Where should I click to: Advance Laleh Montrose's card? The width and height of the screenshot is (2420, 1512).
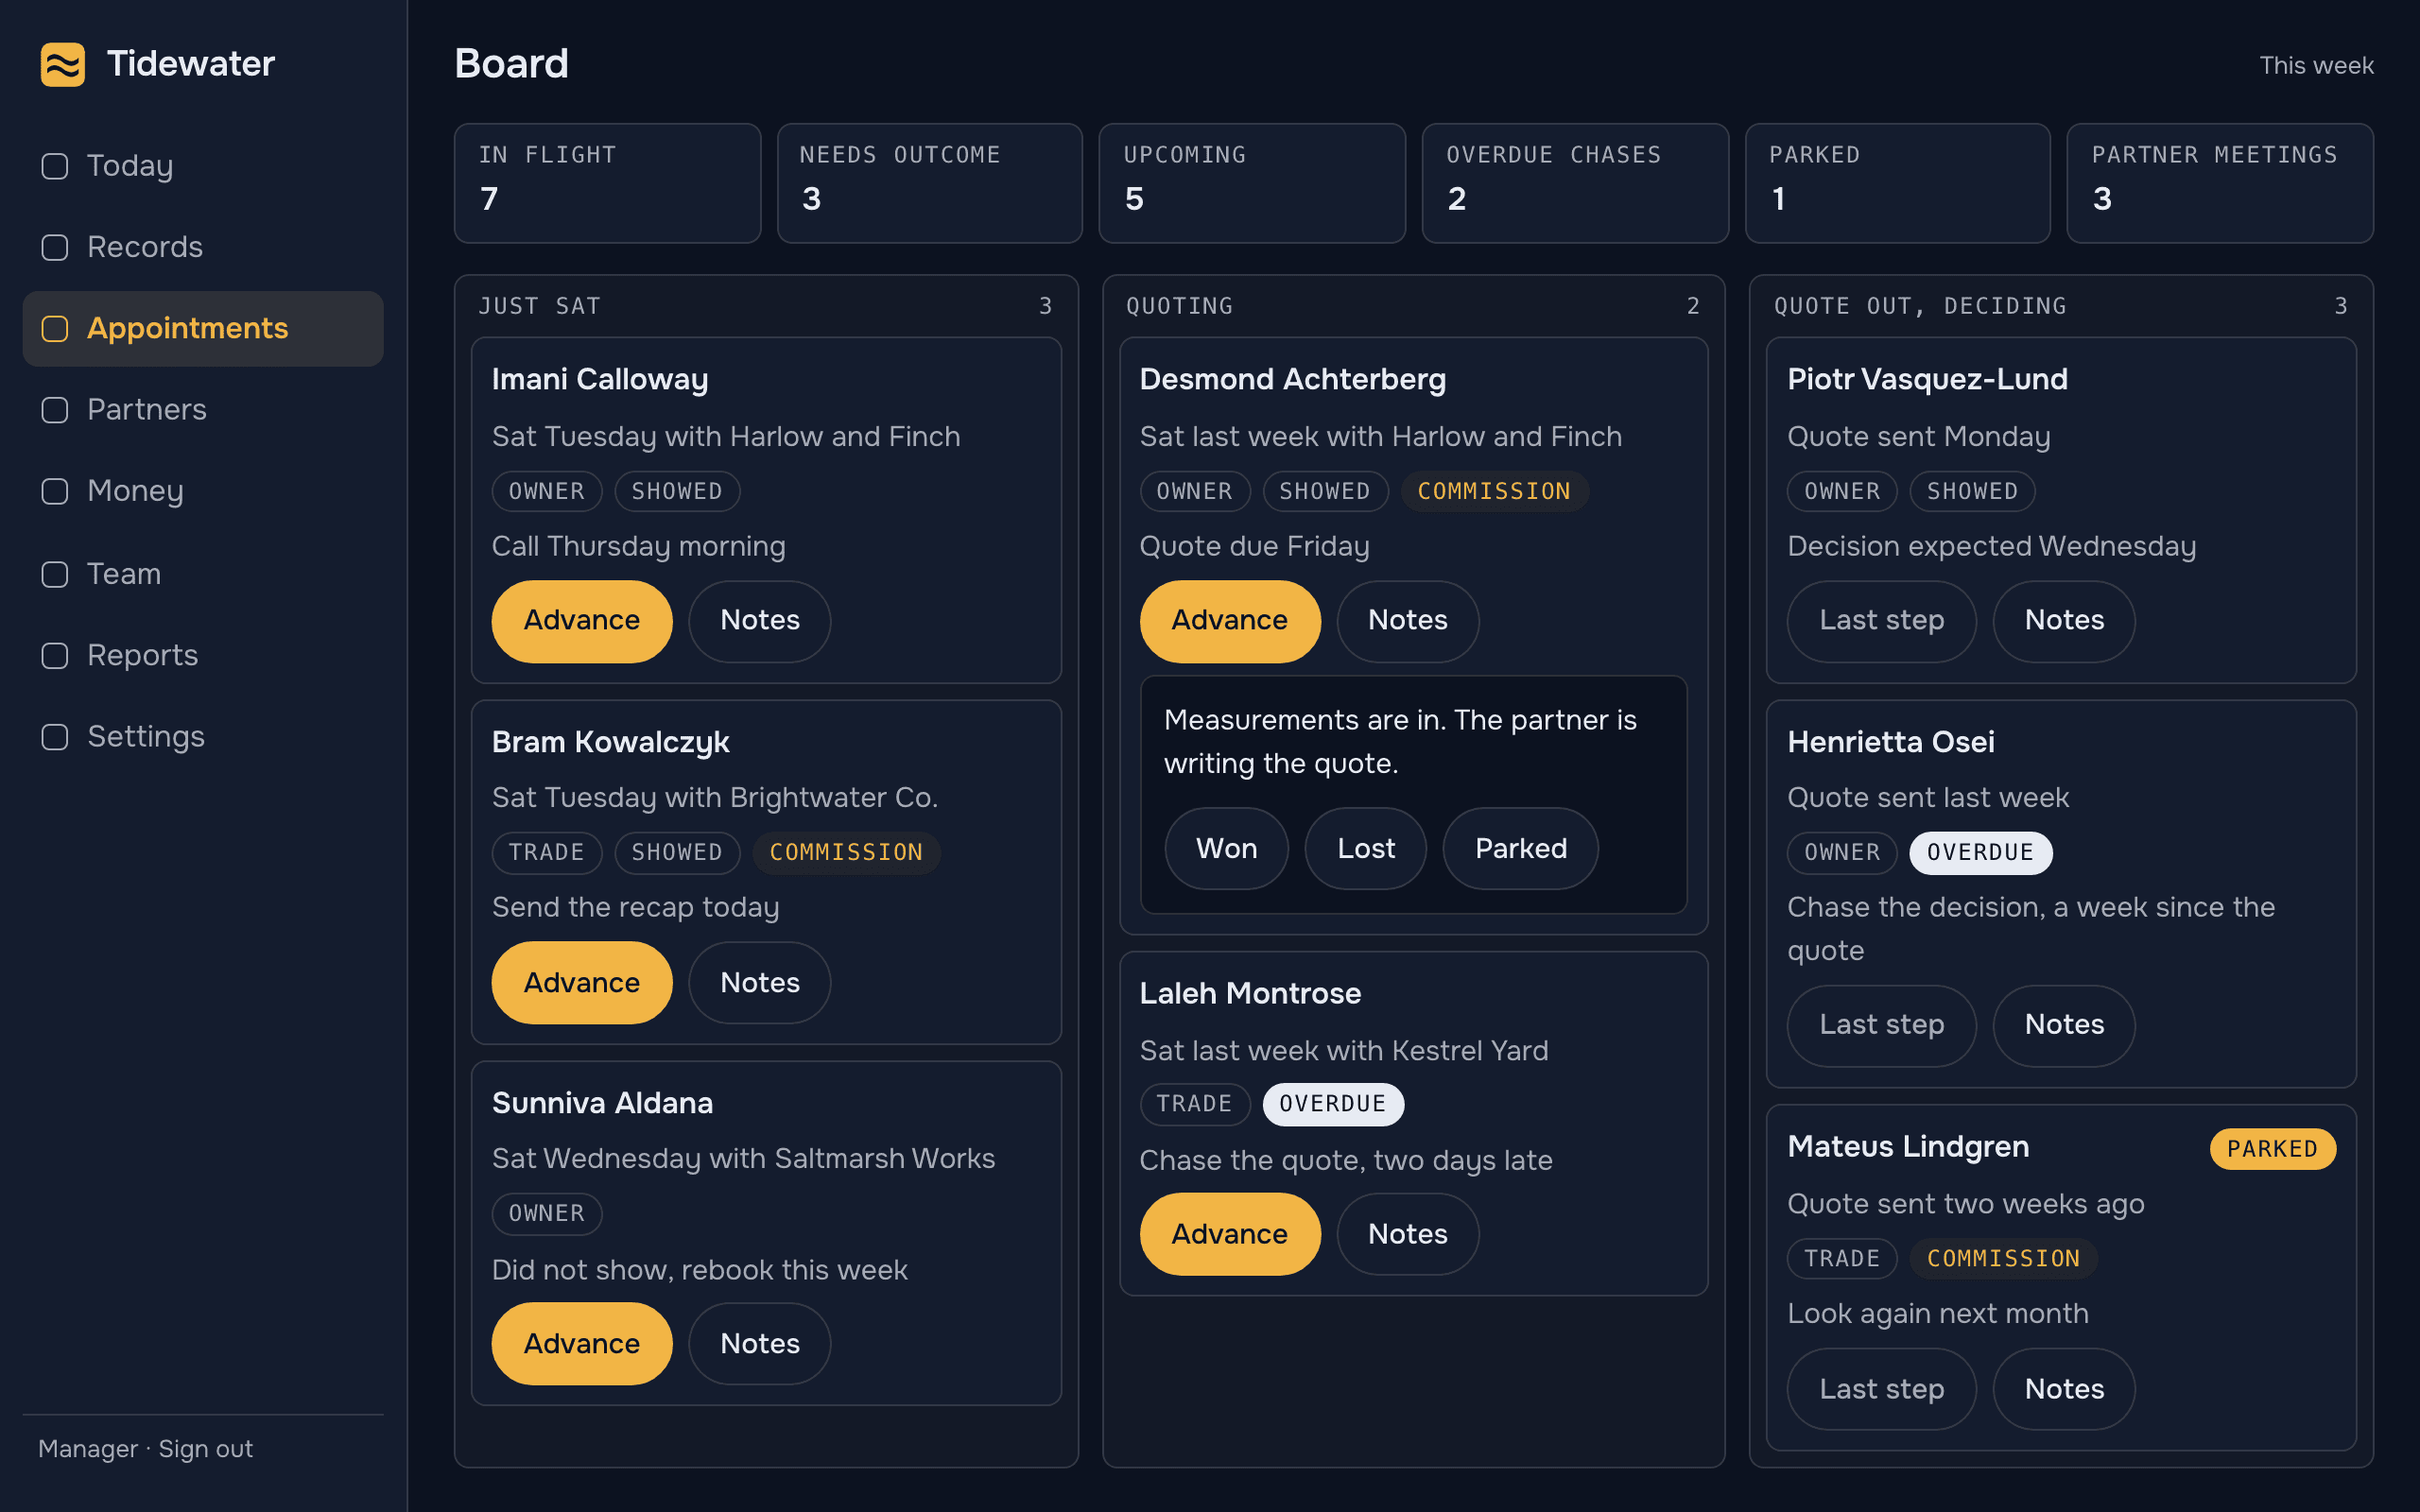[1230, 1234]
